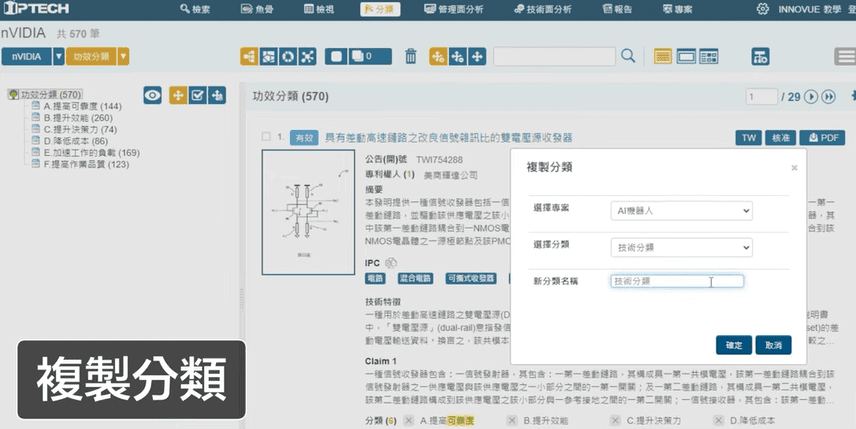Click the hamburger menu icon
This screenshot has width=856, height=429.
click(x=845, y=56)
